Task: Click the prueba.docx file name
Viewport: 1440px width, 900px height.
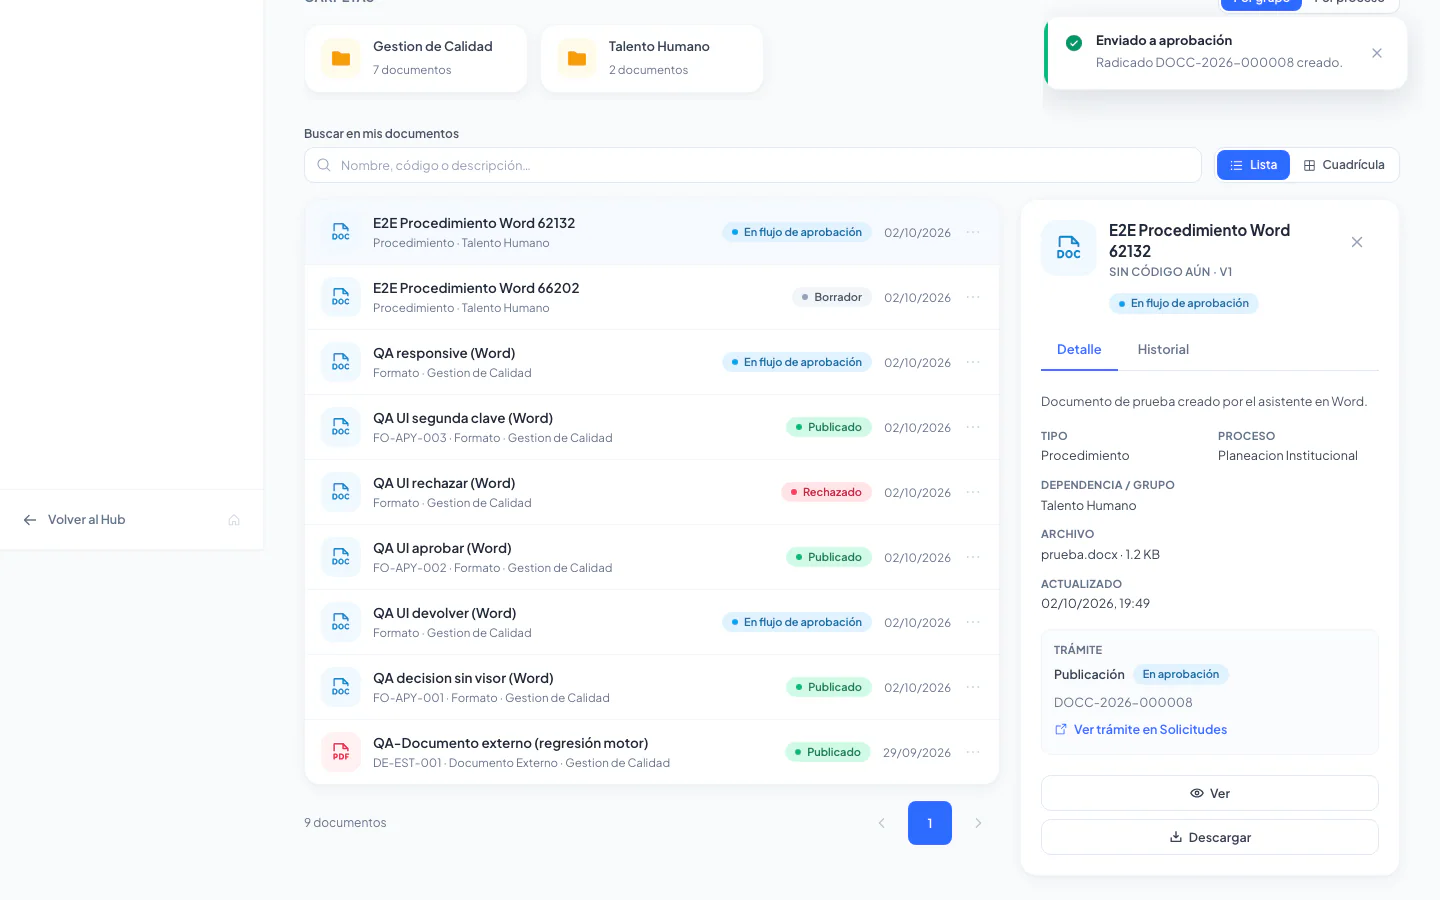Action: (1079, 555)
